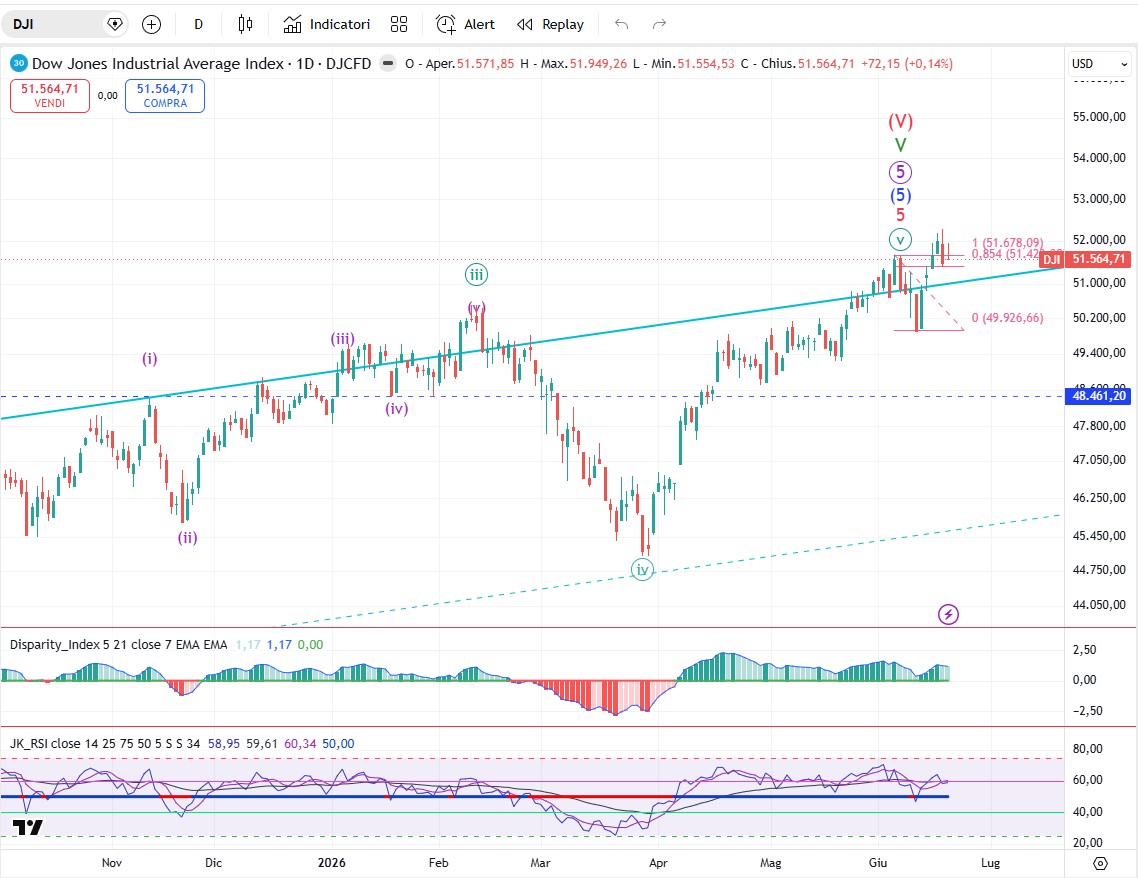1138x878 pixels.
Task: Undo last chart action
Action: coord(621,25)
